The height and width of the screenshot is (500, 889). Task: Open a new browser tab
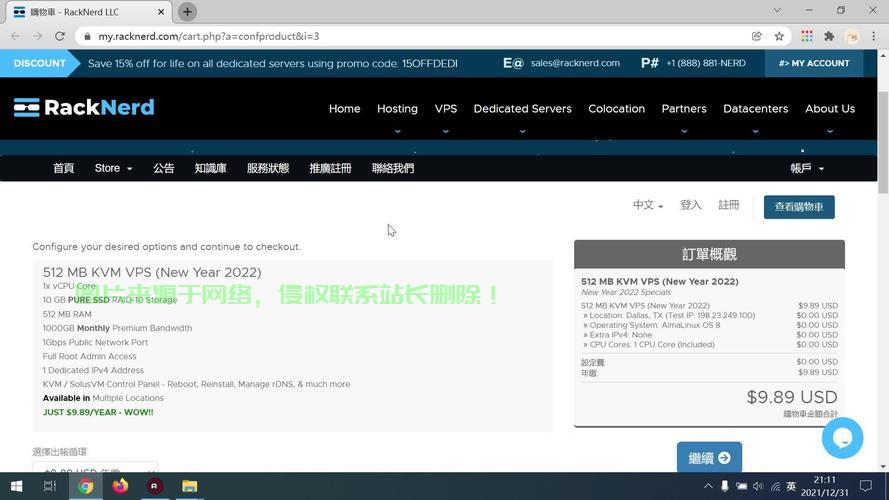click(x=187, y=11)
